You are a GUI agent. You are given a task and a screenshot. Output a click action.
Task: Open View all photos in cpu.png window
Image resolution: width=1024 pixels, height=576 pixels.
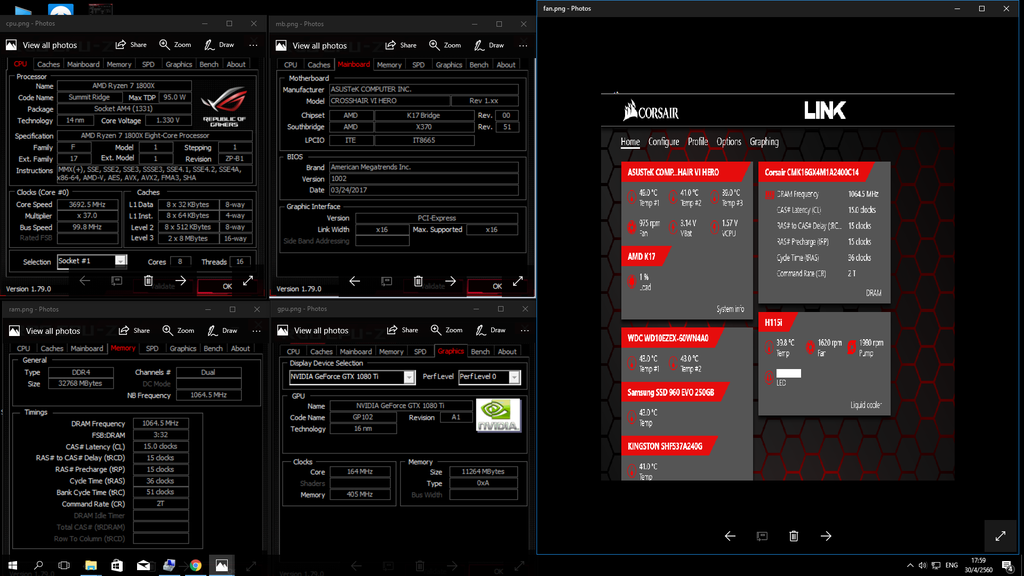click(42, 45)
